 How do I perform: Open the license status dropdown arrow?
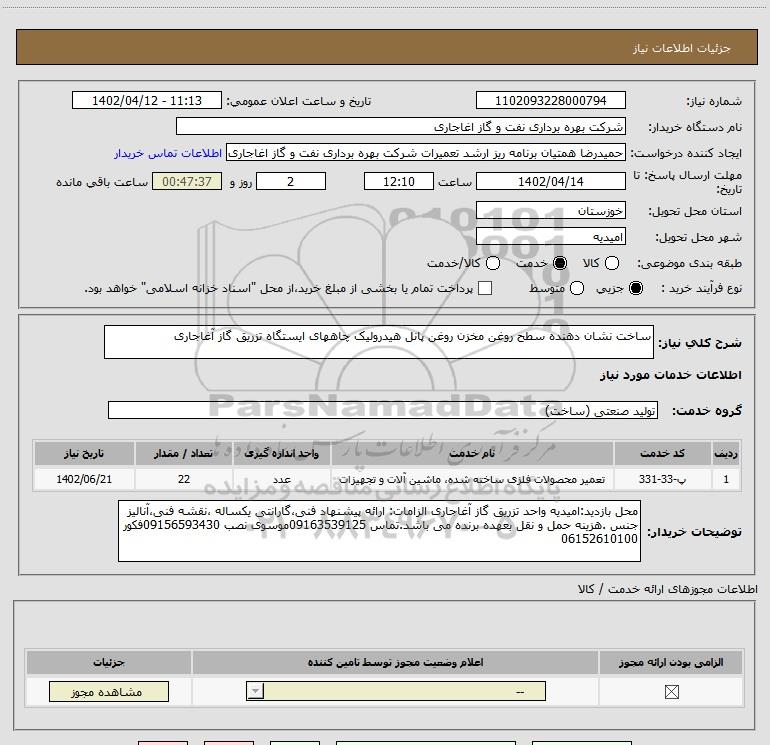coord(255,691)
